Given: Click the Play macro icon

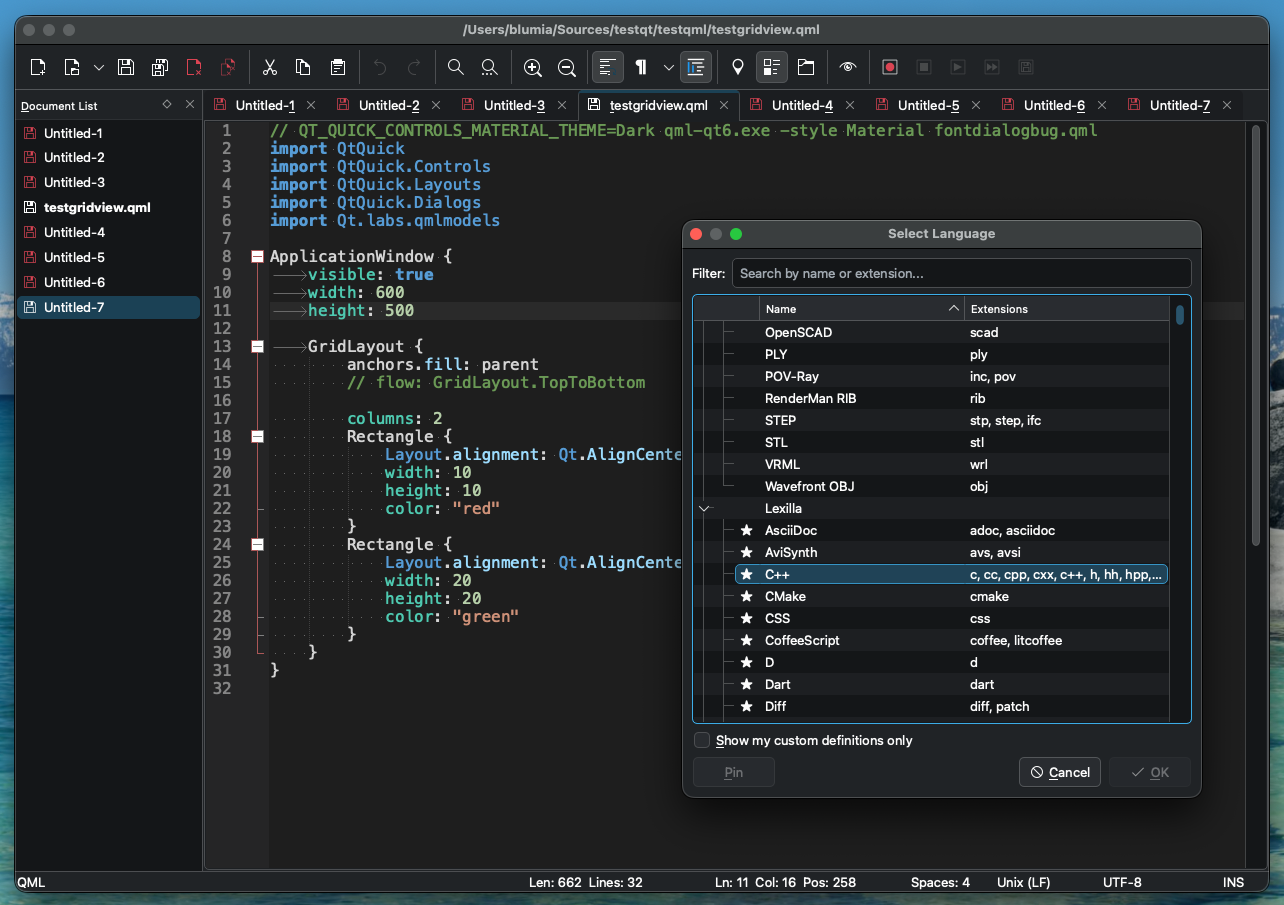Looking at the screenshot, I should [958, 67].
